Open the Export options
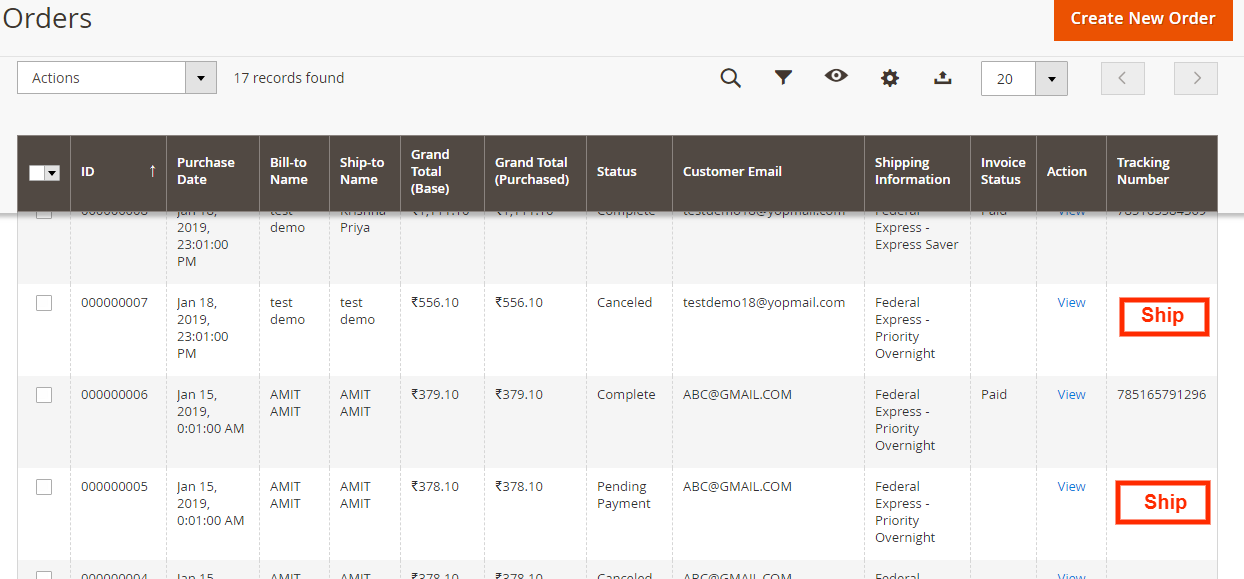Screen dimensions: 1244x579 click(942, 77)
